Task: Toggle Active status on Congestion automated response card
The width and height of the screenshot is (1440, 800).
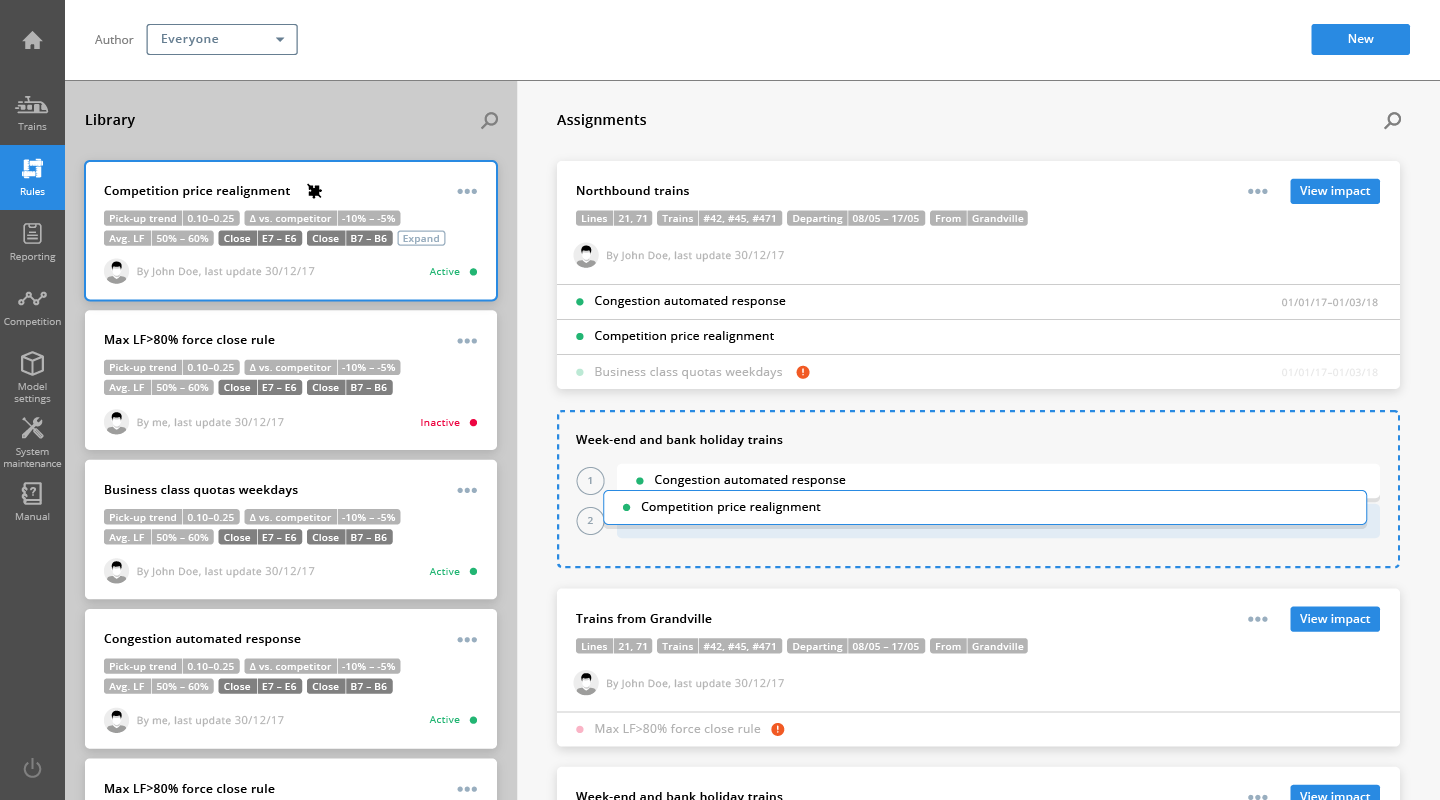Action: [453, 720]
